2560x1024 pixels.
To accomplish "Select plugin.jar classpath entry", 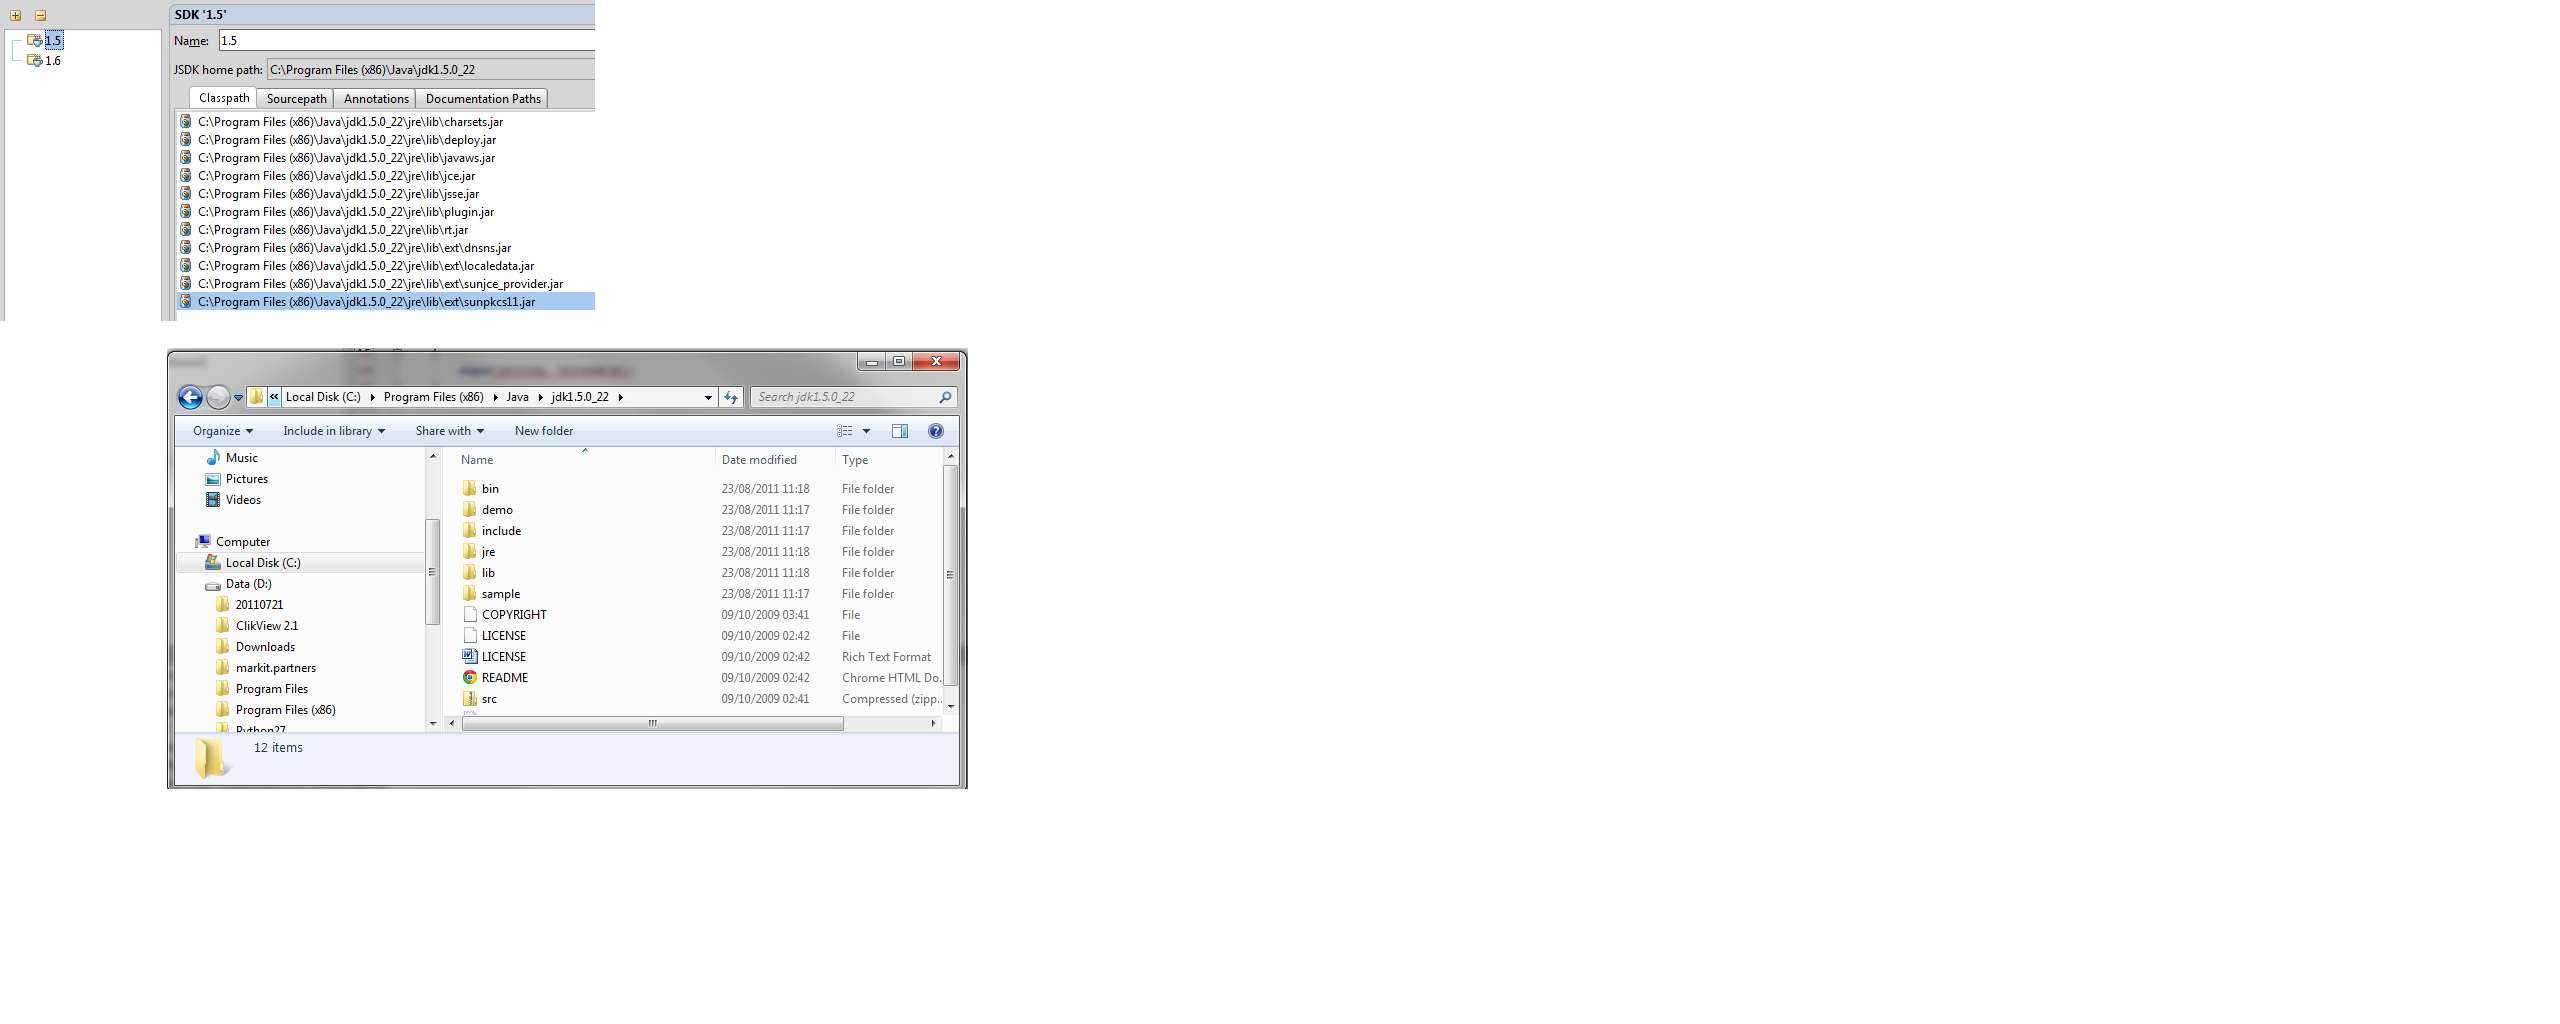I will point(385,211).
